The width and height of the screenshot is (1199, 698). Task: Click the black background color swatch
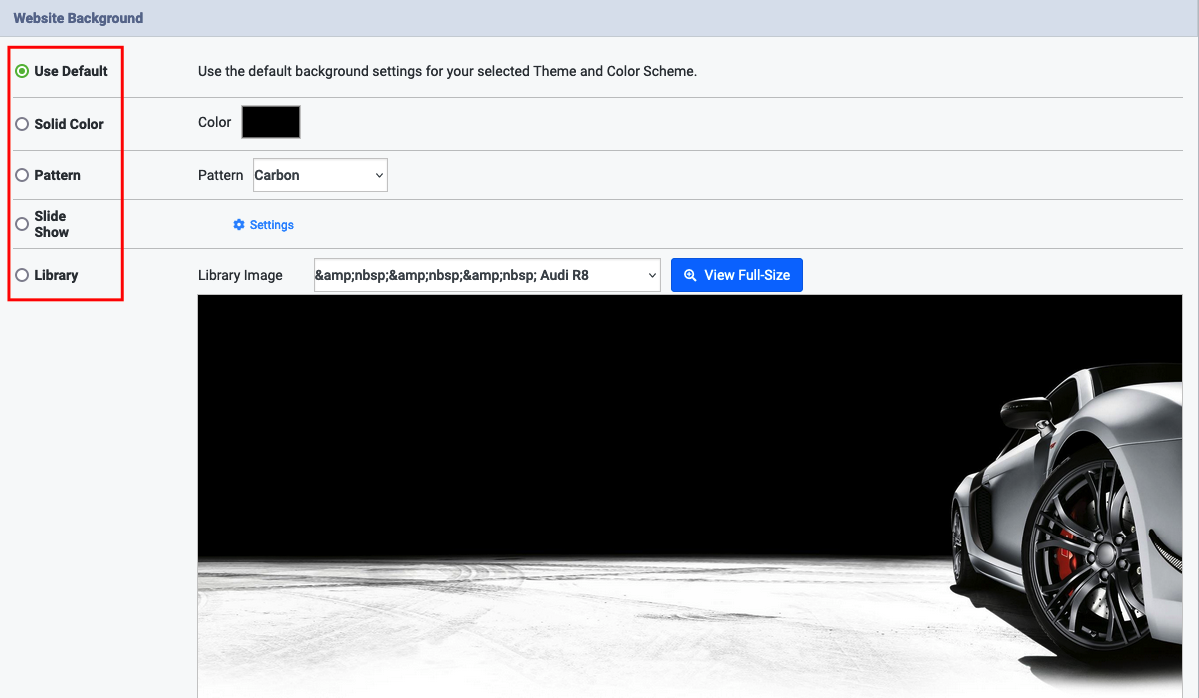[270, 122]
